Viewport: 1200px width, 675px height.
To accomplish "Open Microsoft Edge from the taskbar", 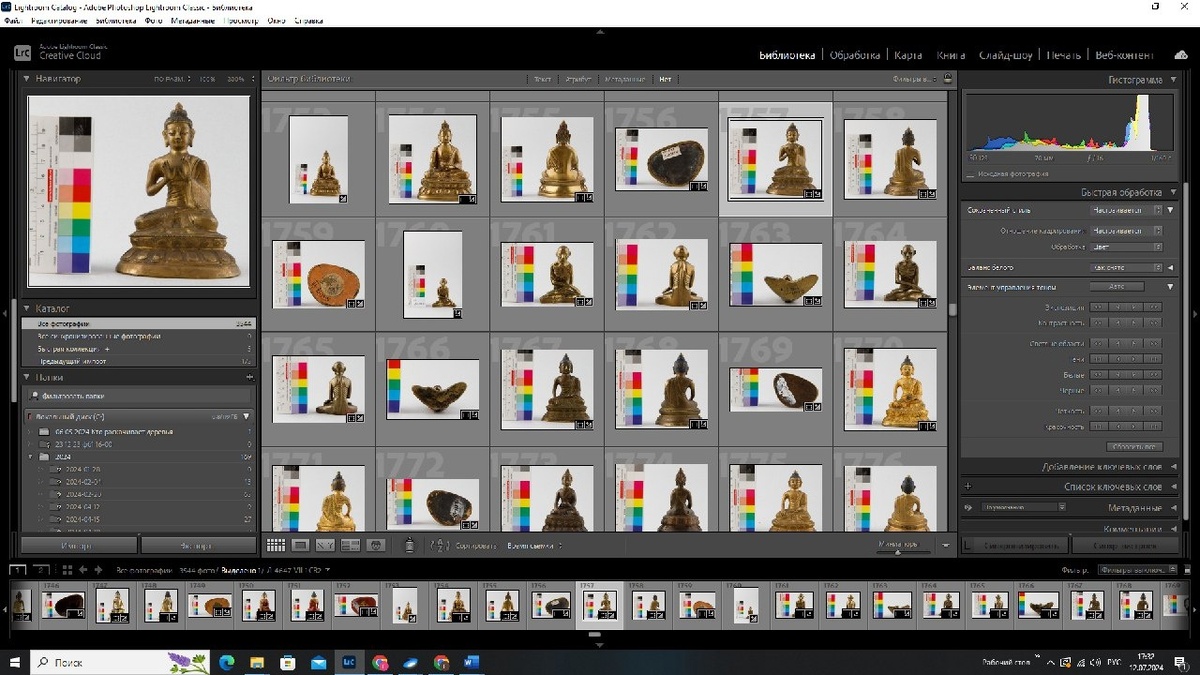I will [x=226, y=662].
